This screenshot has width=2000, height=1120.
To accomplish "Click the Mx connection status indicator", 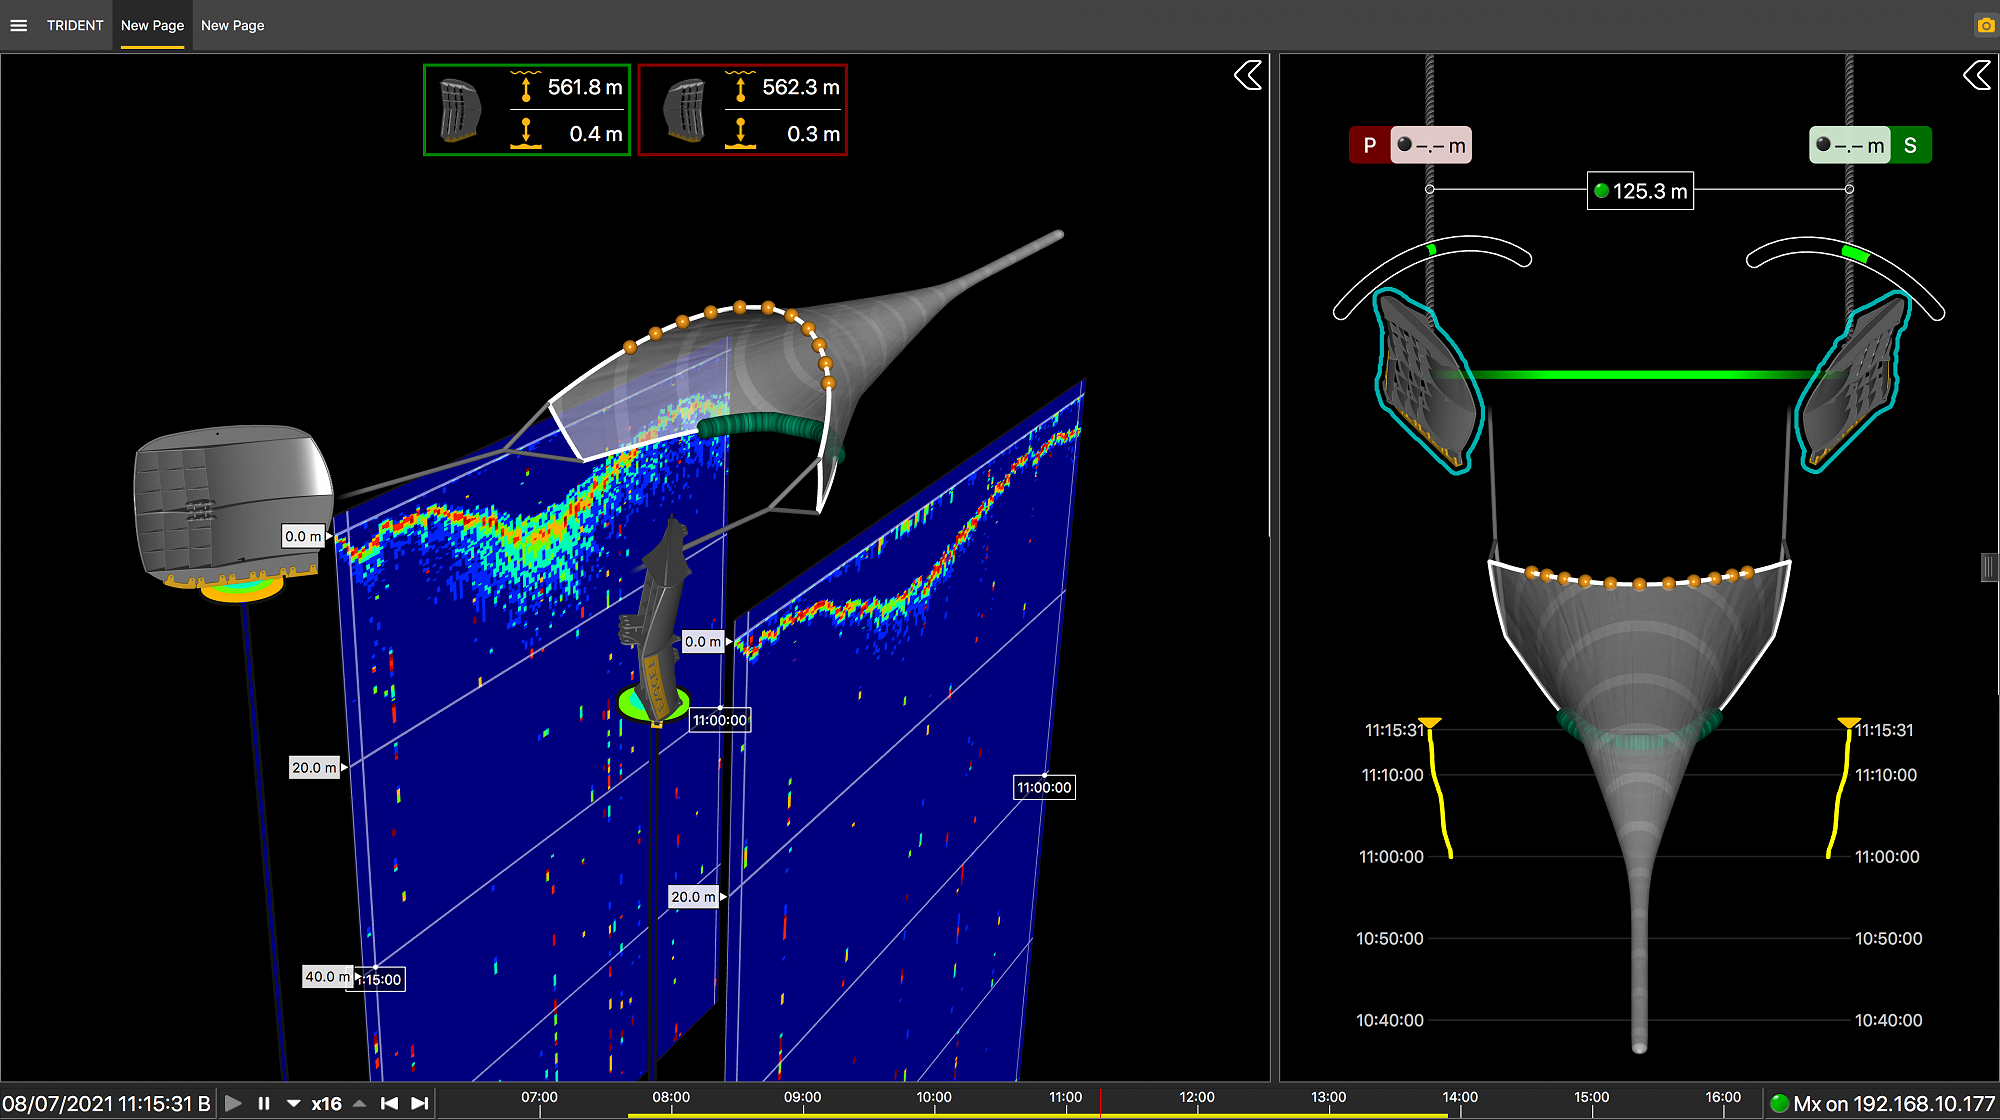I will (1780, 1104).
